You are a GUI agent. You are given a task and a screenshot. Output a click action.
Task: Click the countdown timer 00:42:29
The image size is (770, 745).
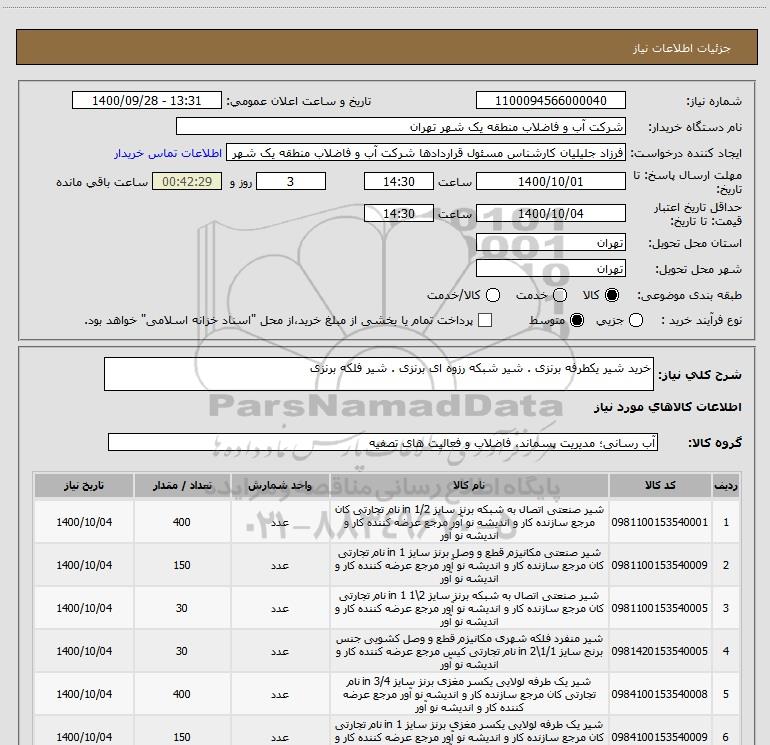coord(187,181)
